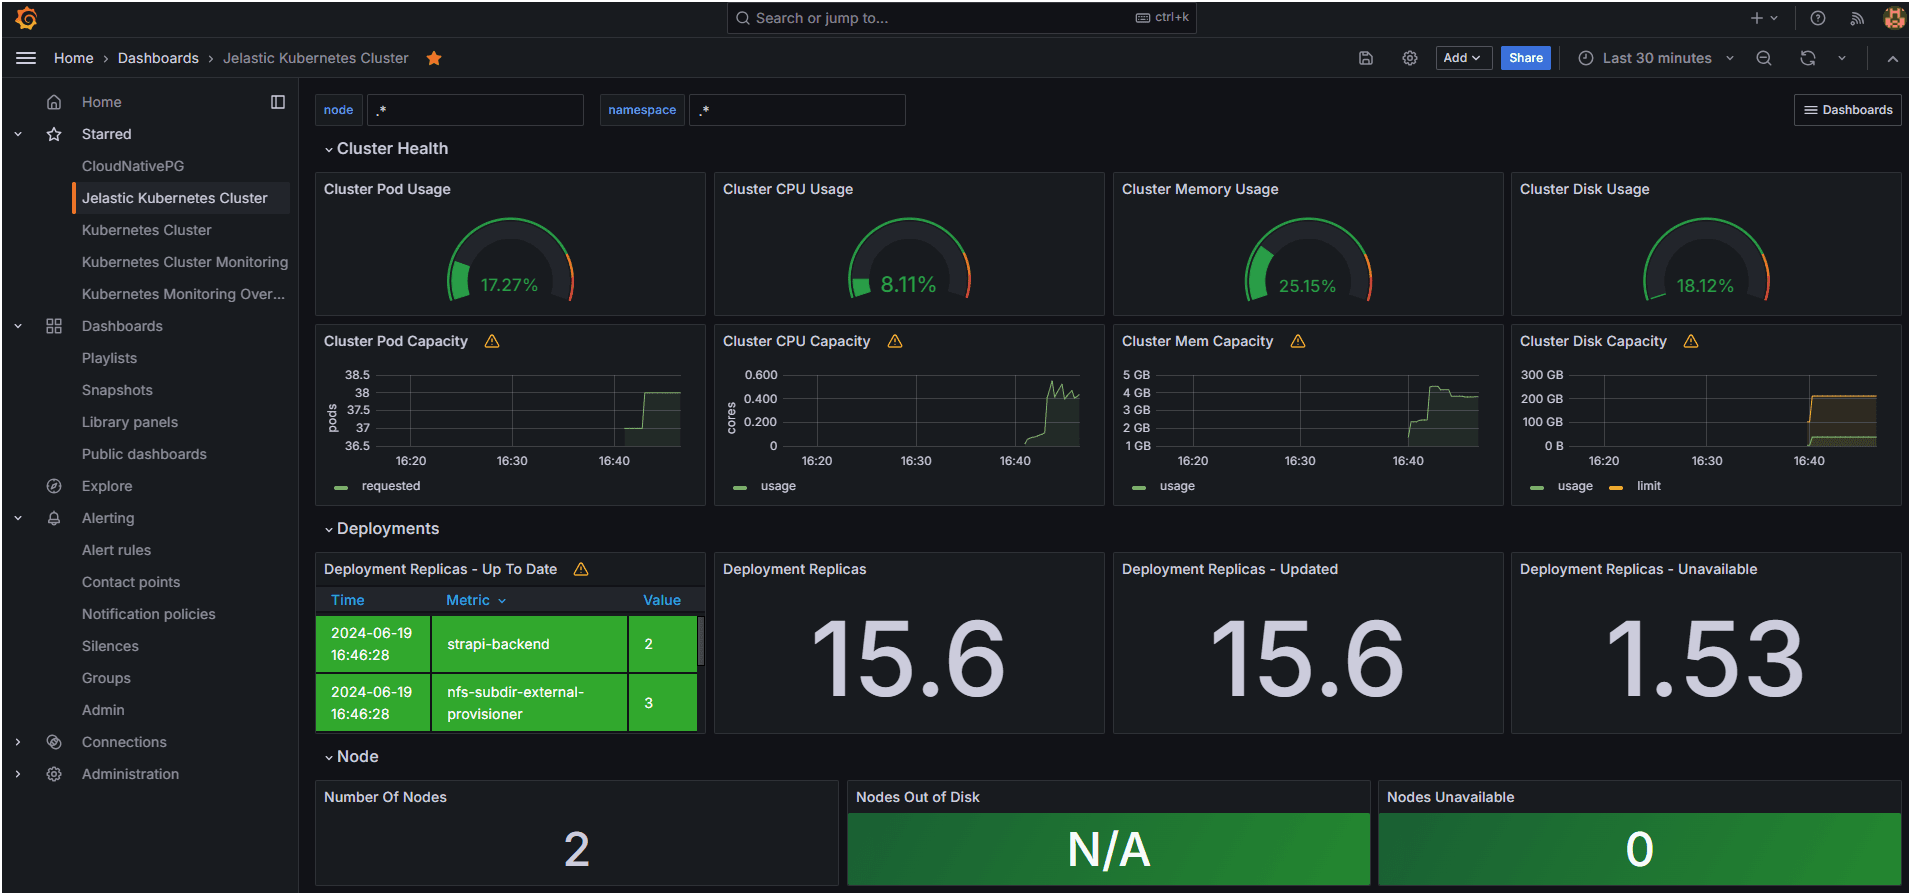This screenshot has width=1911, height=895.
Task: Click the Home house icon in sidebar
Action: point(54,102)
